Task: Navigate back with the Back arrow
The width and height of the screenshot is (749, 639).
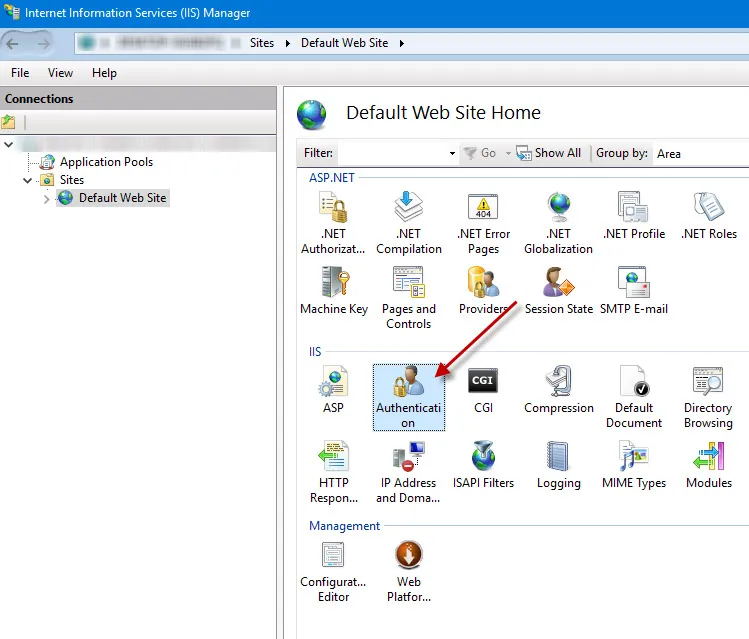Action: pos(12,44)
